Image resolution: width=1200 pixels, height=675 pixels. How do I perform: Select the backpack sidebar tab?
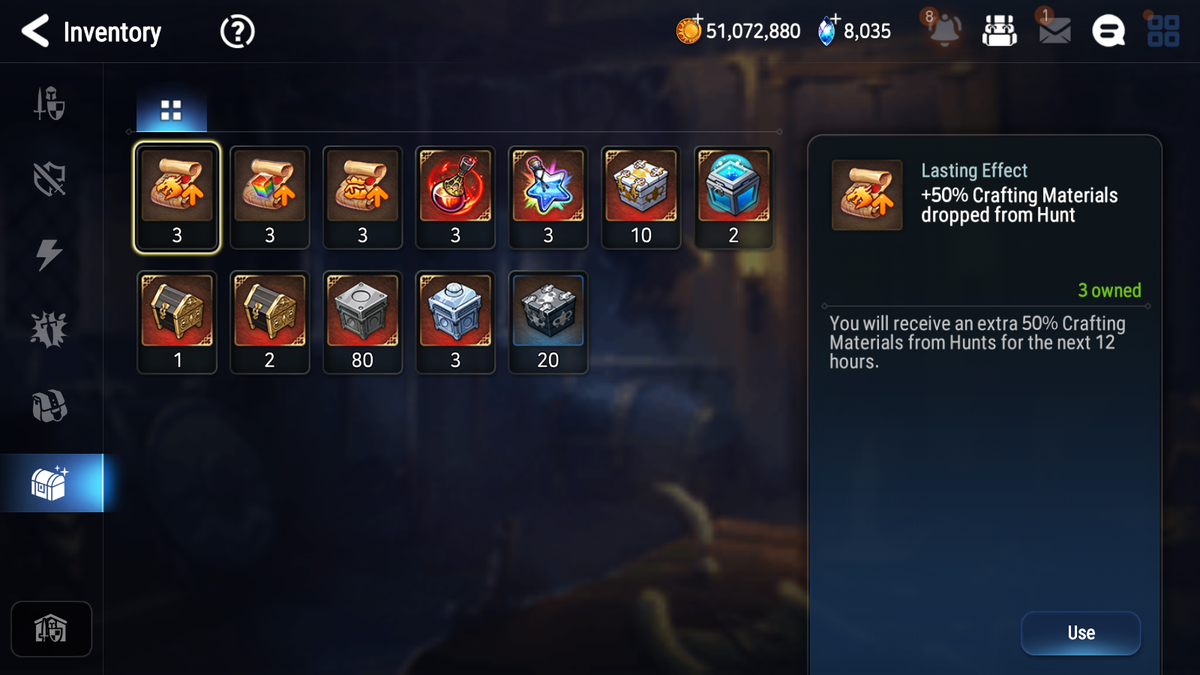click(50, 406)
